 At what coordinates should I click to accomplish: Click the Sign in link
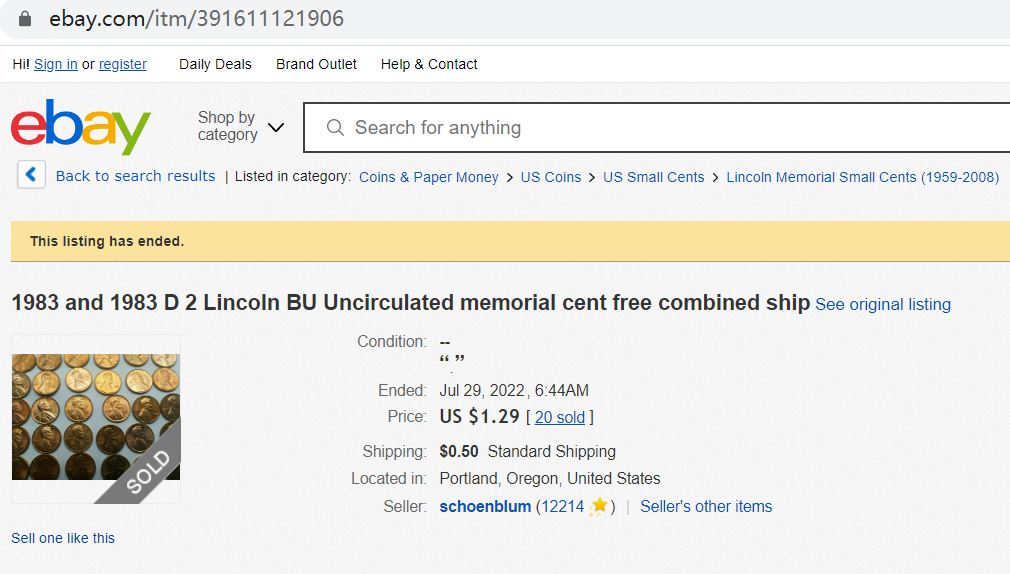56,64
